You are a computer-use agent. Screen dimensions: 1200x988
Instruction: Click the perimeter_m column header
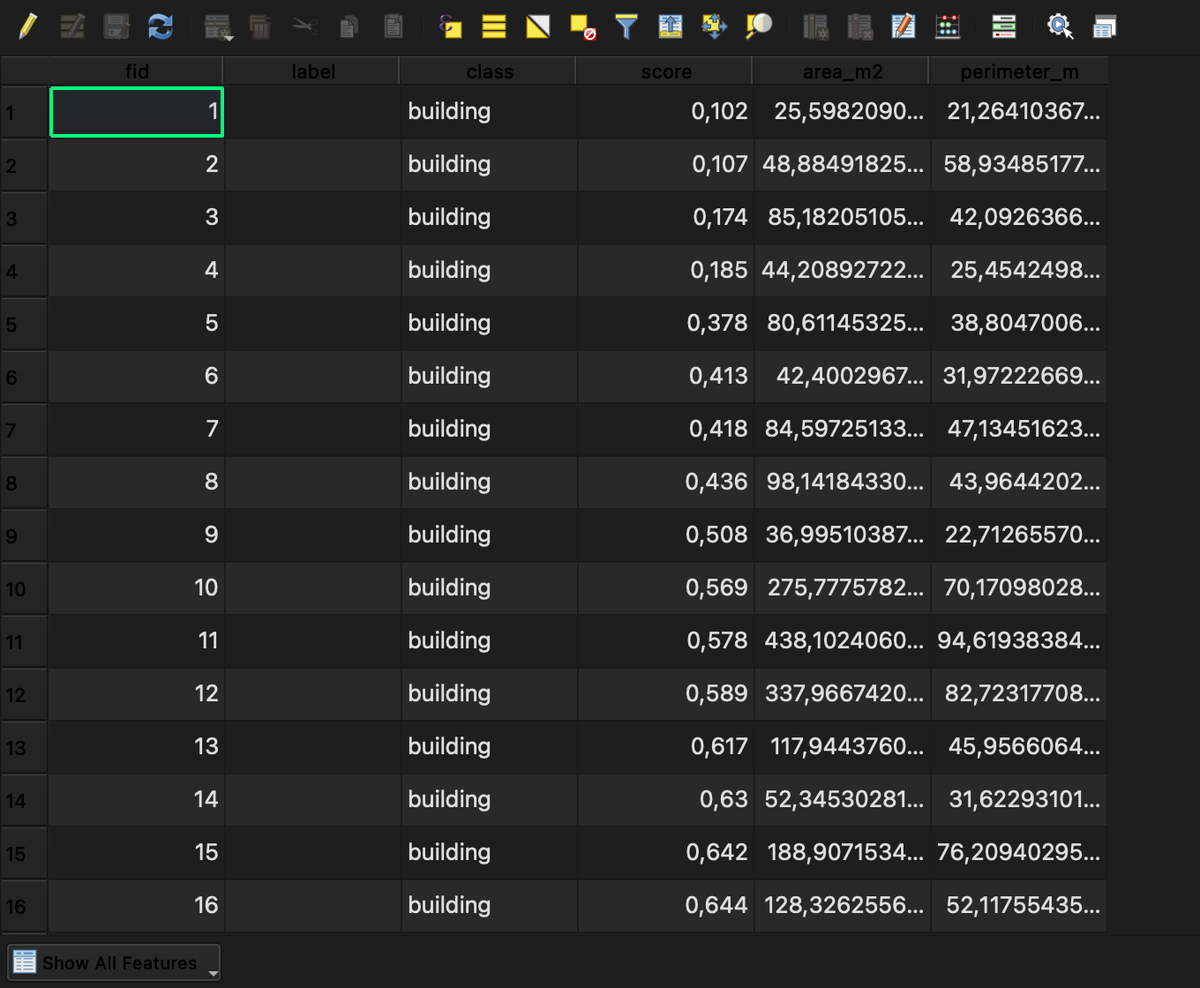[x=1018, y=71]
